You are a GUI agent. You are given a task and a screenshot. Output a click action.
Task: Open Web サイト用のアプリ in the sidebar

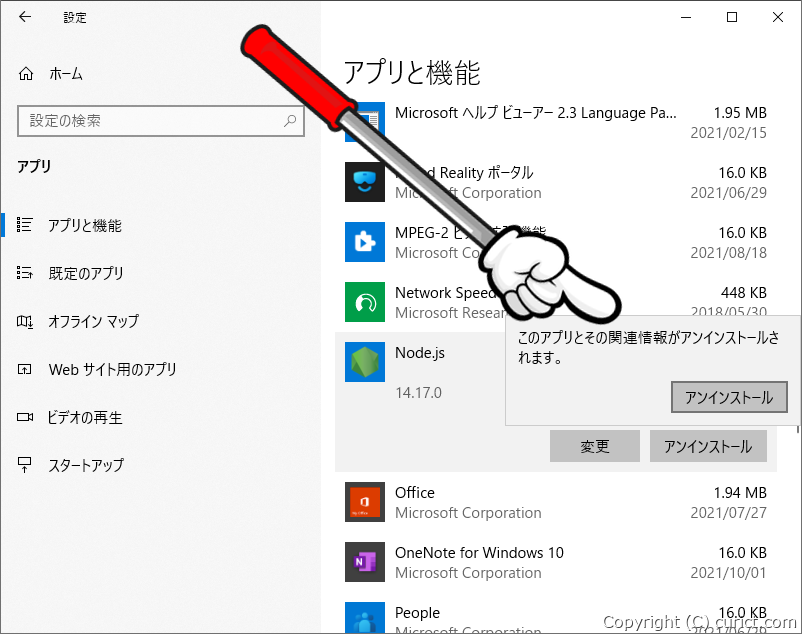pyautogui.click(x=113, y=369)
